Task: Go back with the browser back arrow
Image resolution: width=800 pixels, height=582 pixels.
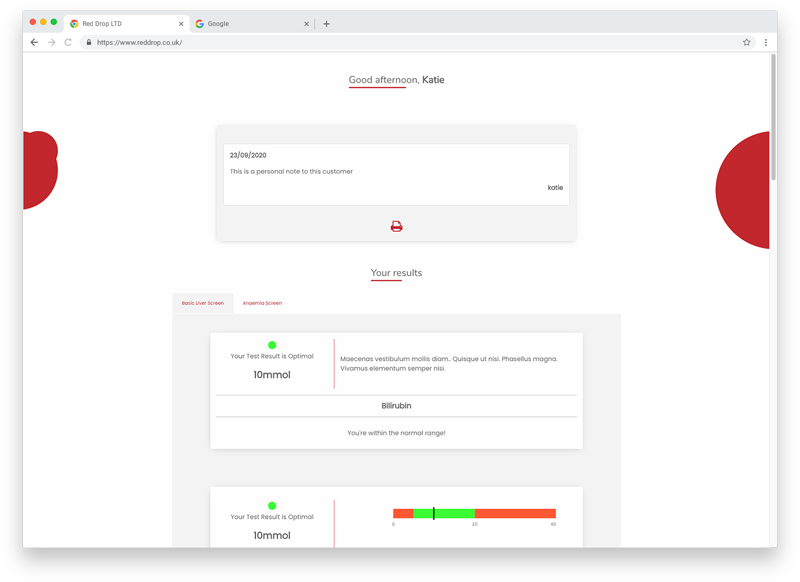Action: pyautogui.click(x=34, y=42)
